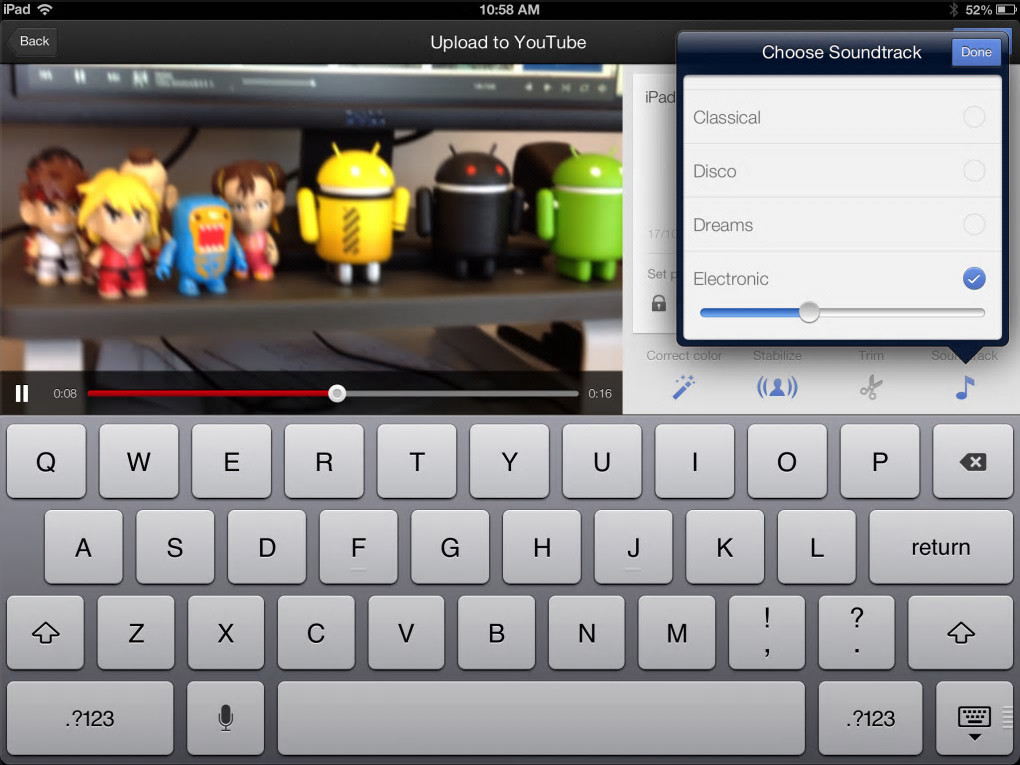
Task: Pause the video with the pause button
Action: [x=21, y=394]
